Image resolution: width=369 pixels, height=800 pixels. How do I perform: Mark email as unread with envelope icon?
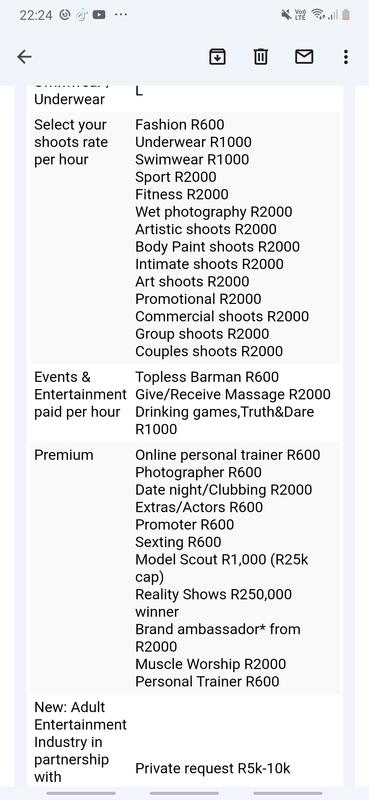click(x=304, y=57)
